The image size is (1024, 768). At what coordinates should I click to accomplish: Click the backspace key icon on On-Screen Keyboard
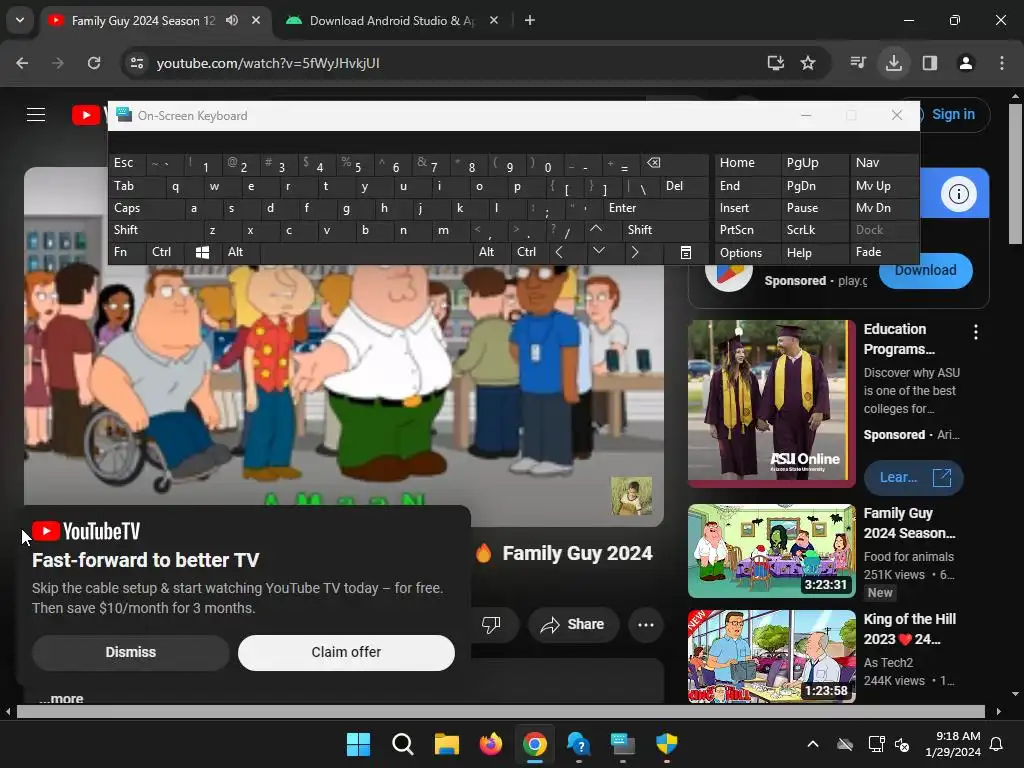676,163
